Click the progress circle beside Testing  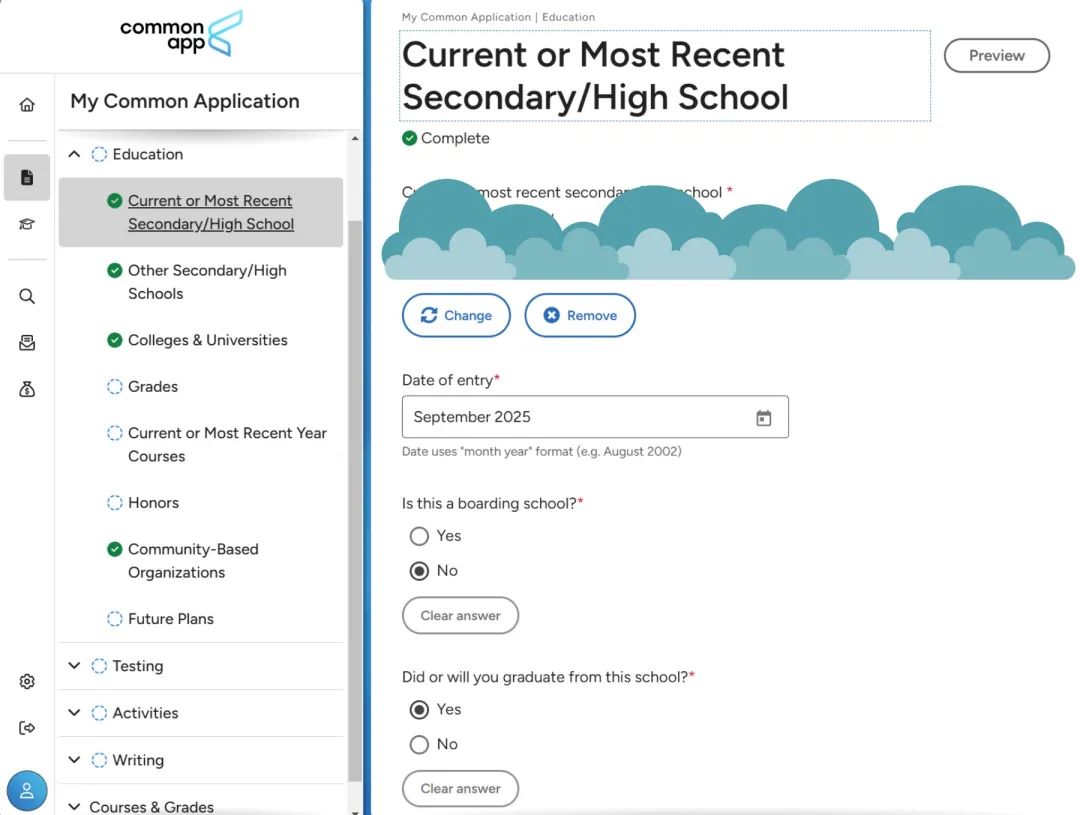[x=99, y=666]
